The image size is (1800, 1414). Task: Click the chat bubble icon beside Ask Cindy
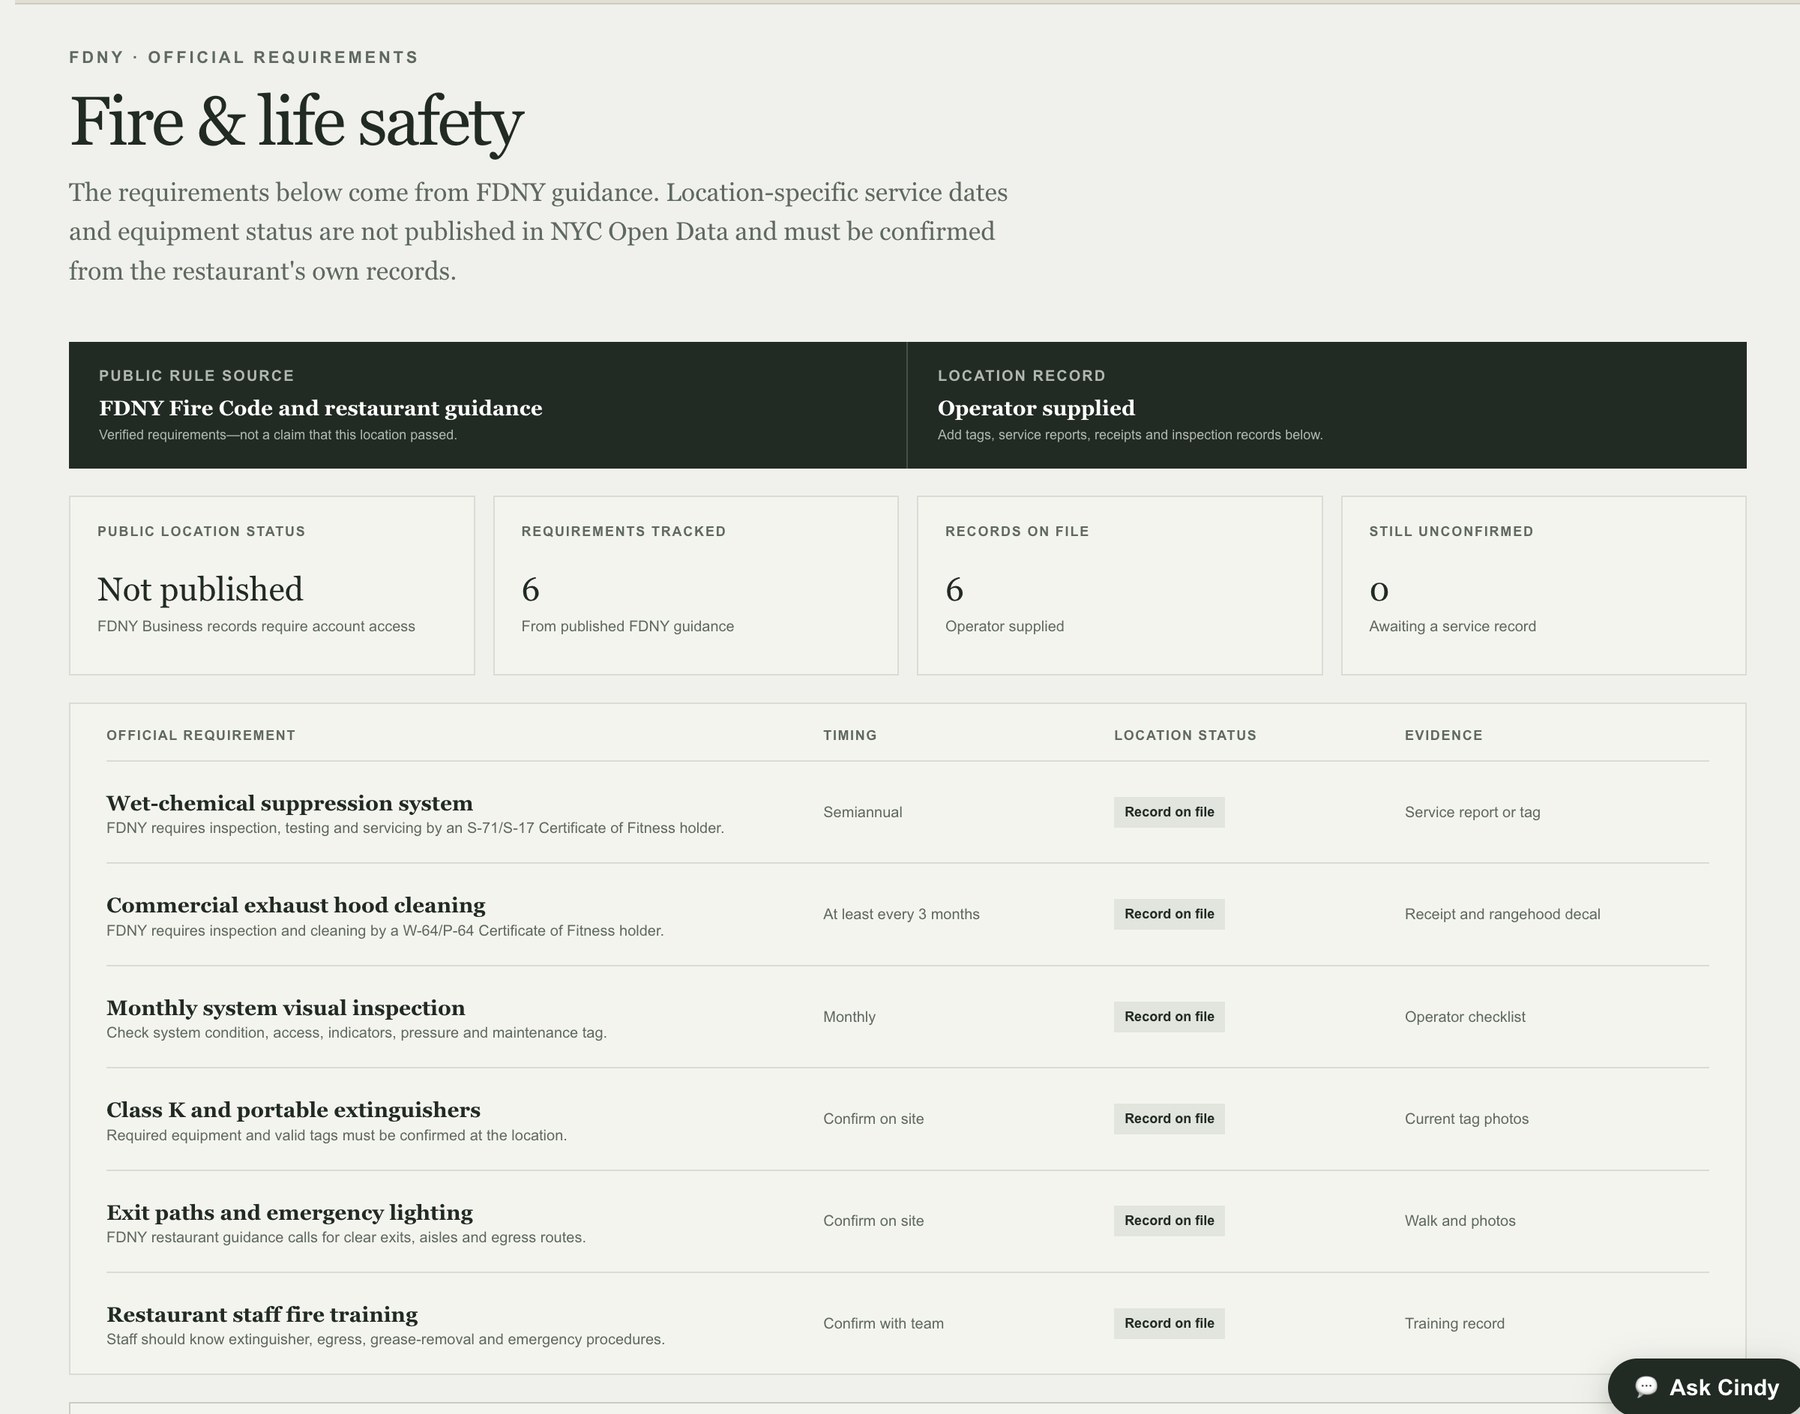click(1646, 1387)
